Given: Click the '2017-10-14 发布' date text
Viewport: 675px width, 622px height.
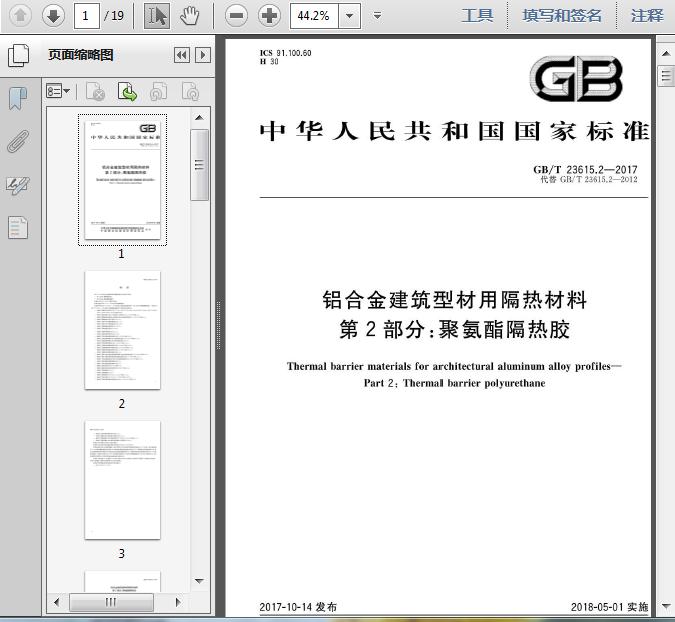Looking at the screenshot, I should 298,607.
